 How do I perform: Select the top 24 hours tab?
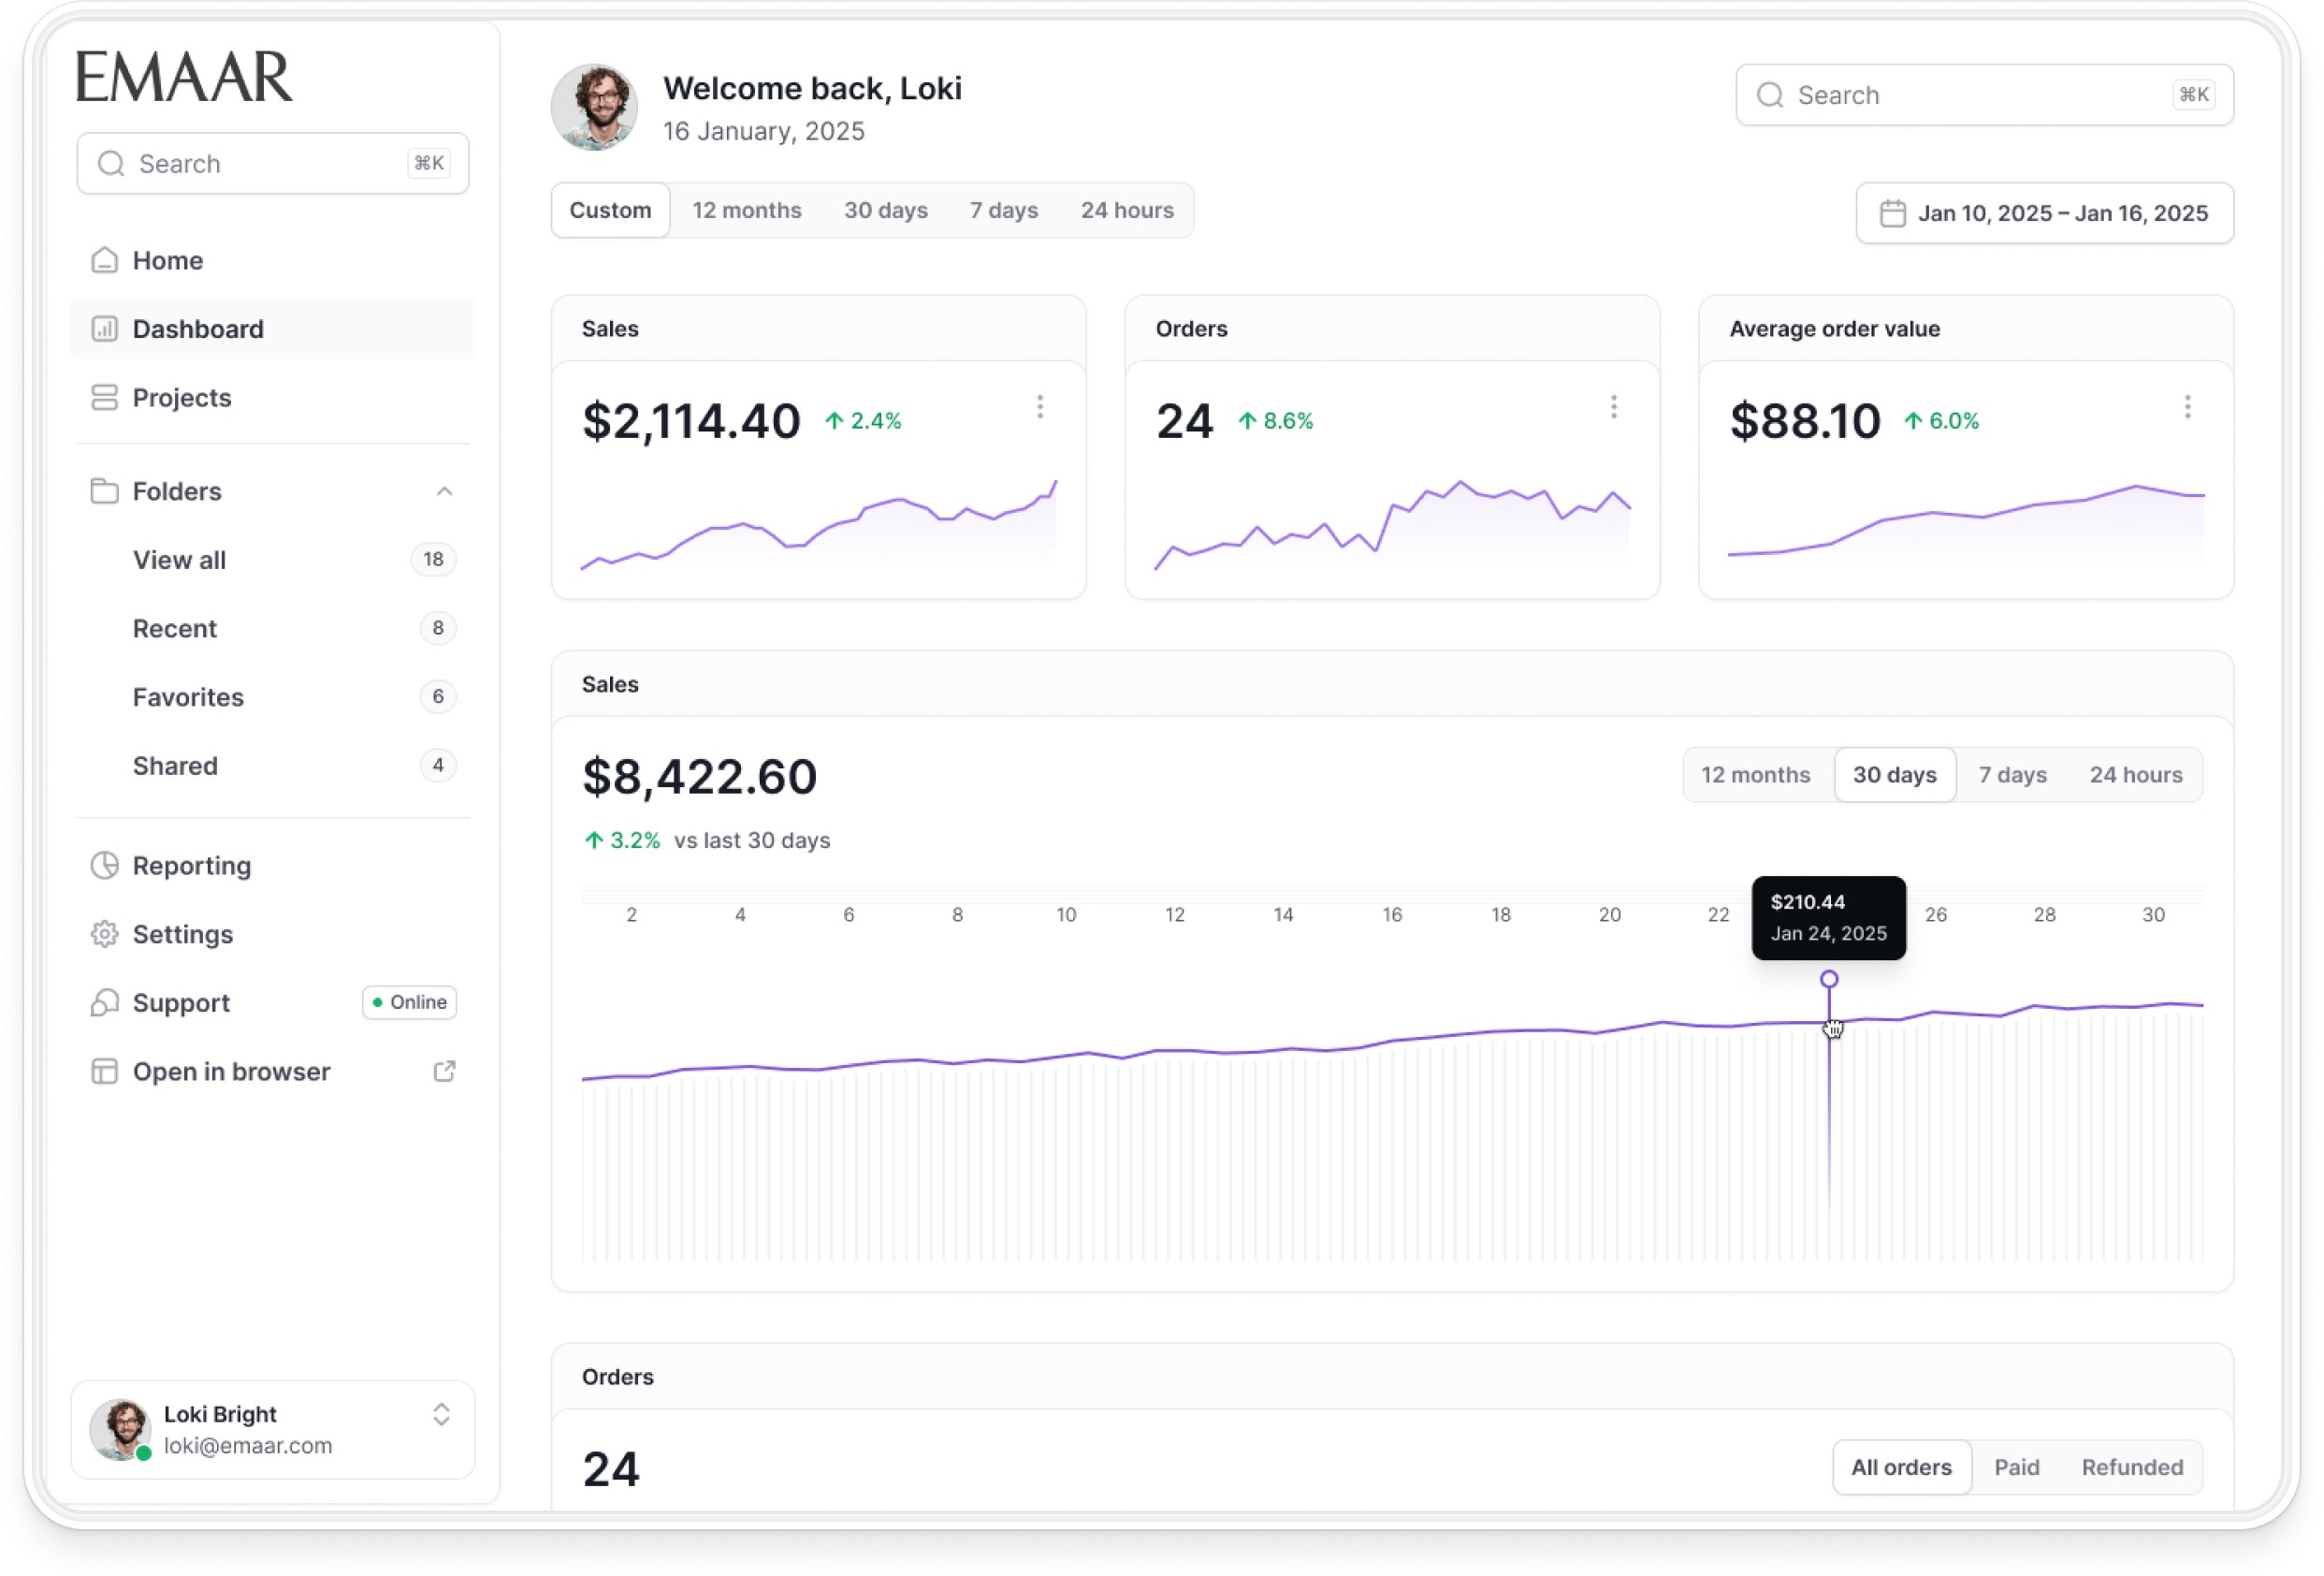tap(1126, 210)
